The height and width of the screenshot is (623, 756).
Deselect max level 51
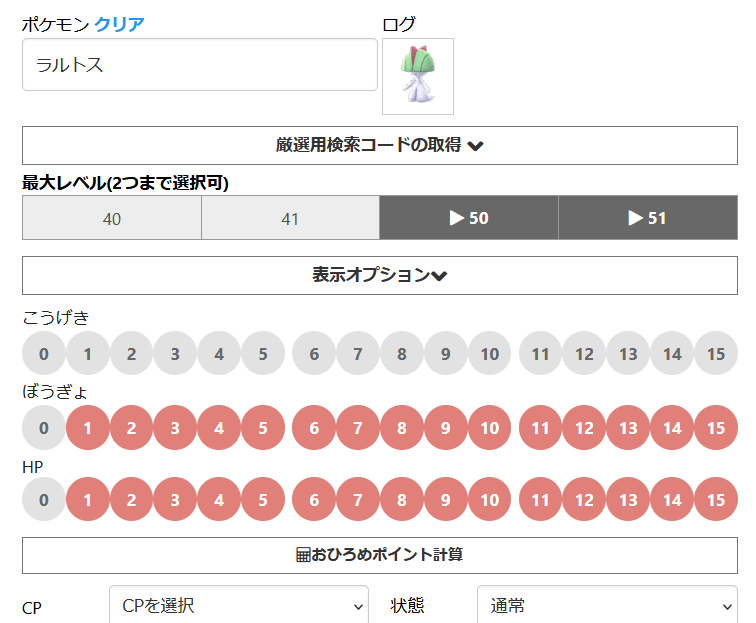[648, 218]
